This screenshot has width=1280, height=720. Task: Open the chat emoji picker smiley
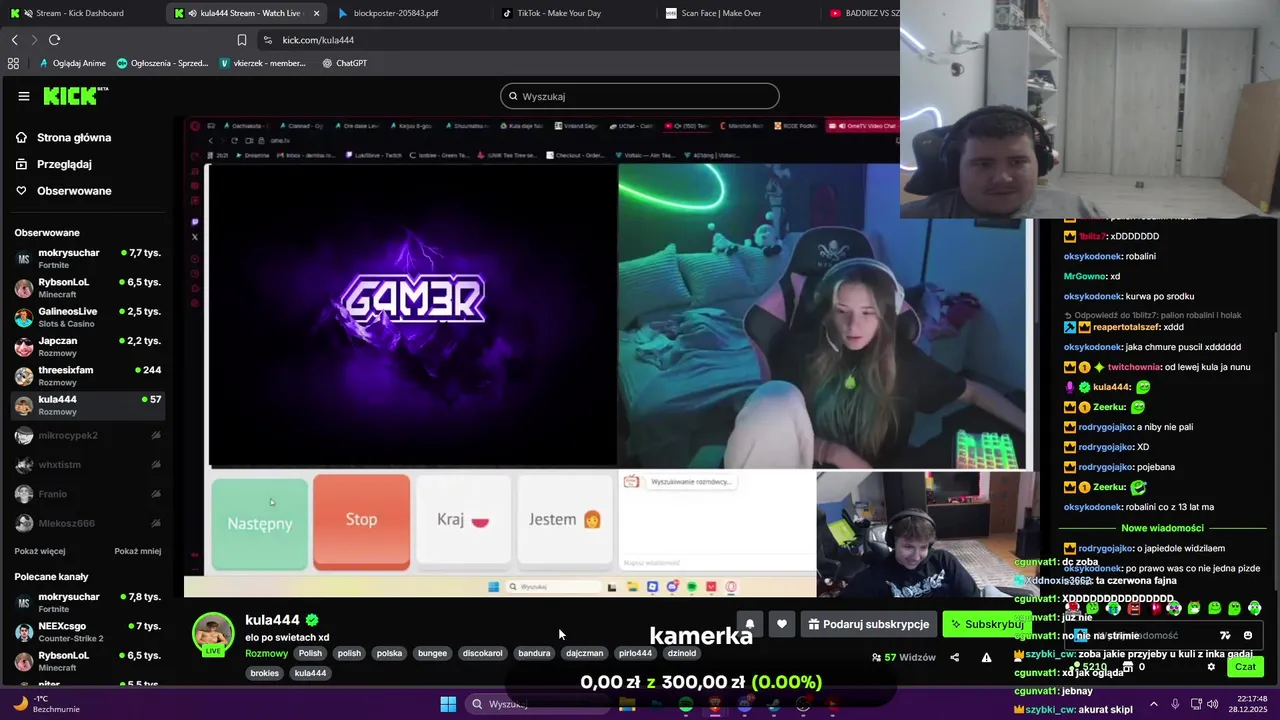pos(1247,635)
